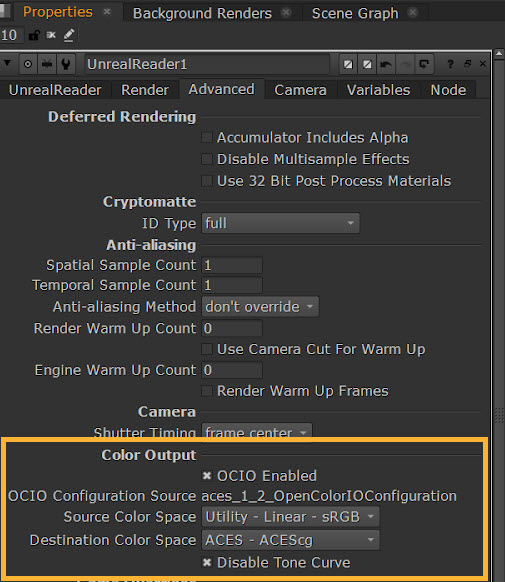Enable Accumulator Includes Alpha checkbox

coord(207,138)
